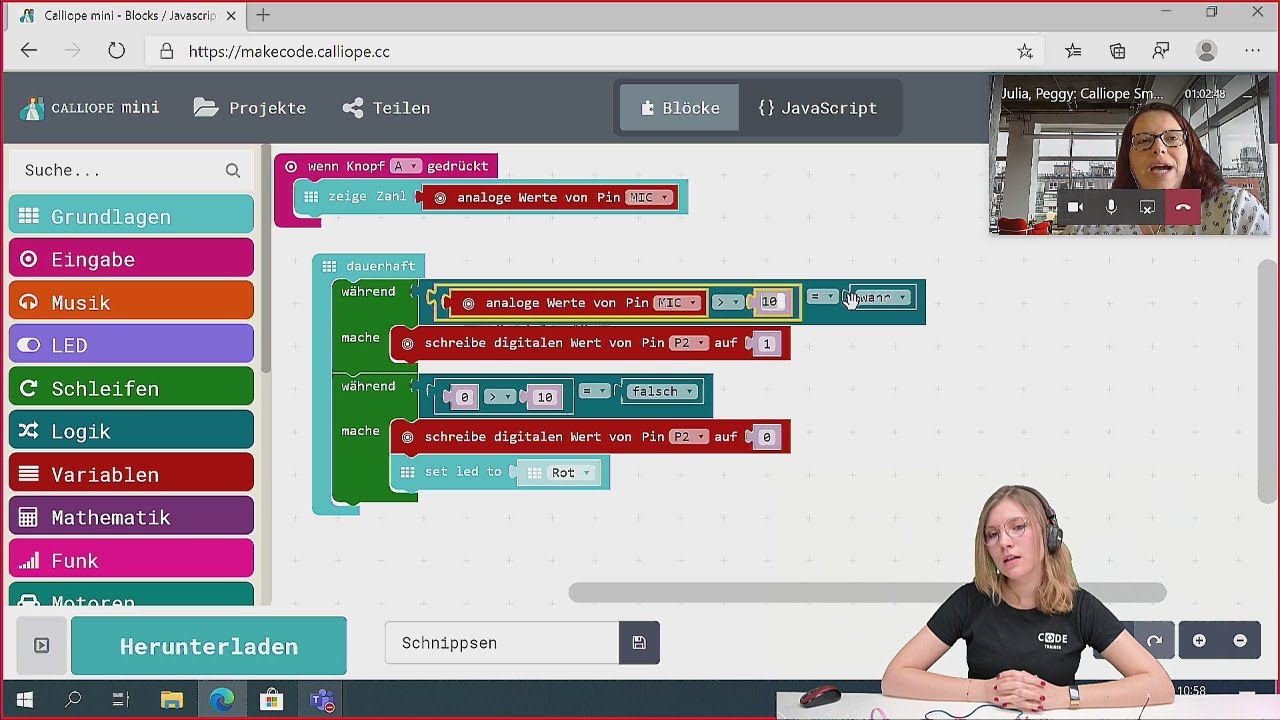Open Microsoft Teams from the taskbar
The height and width of the screenshot is (720, 1280).
322,700
